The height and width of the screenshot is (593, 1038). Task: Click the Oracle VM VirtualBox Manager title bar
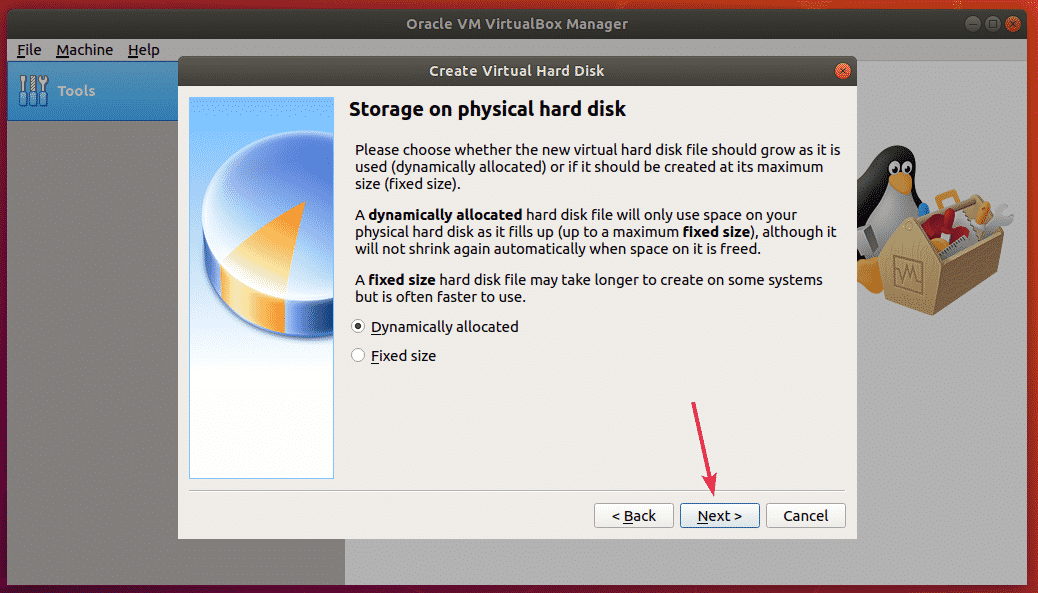pyautogui.click(x=516, y=24)
